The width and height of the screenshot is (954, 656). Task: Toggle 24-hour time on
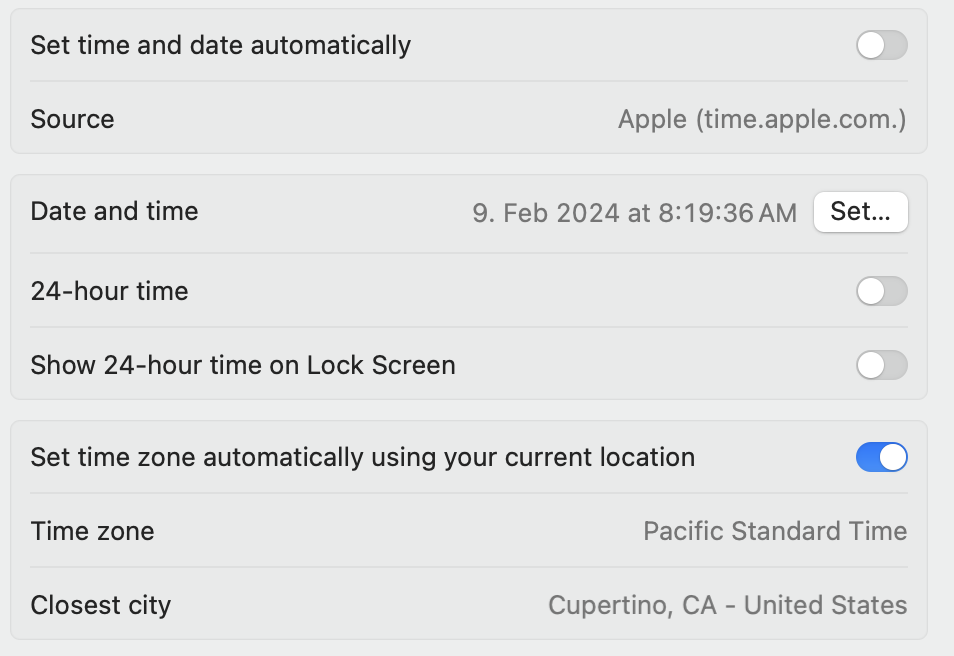pyautogui.click(x=880, y=291)
